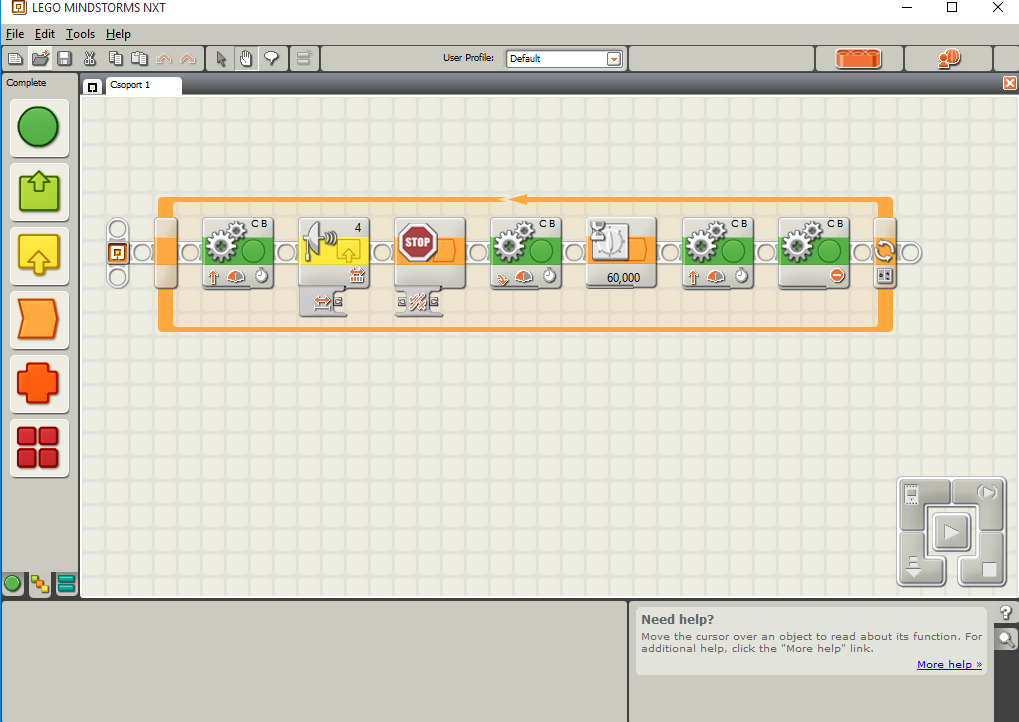Select the Move block right after the Stop block

click(x=526, y=252)
